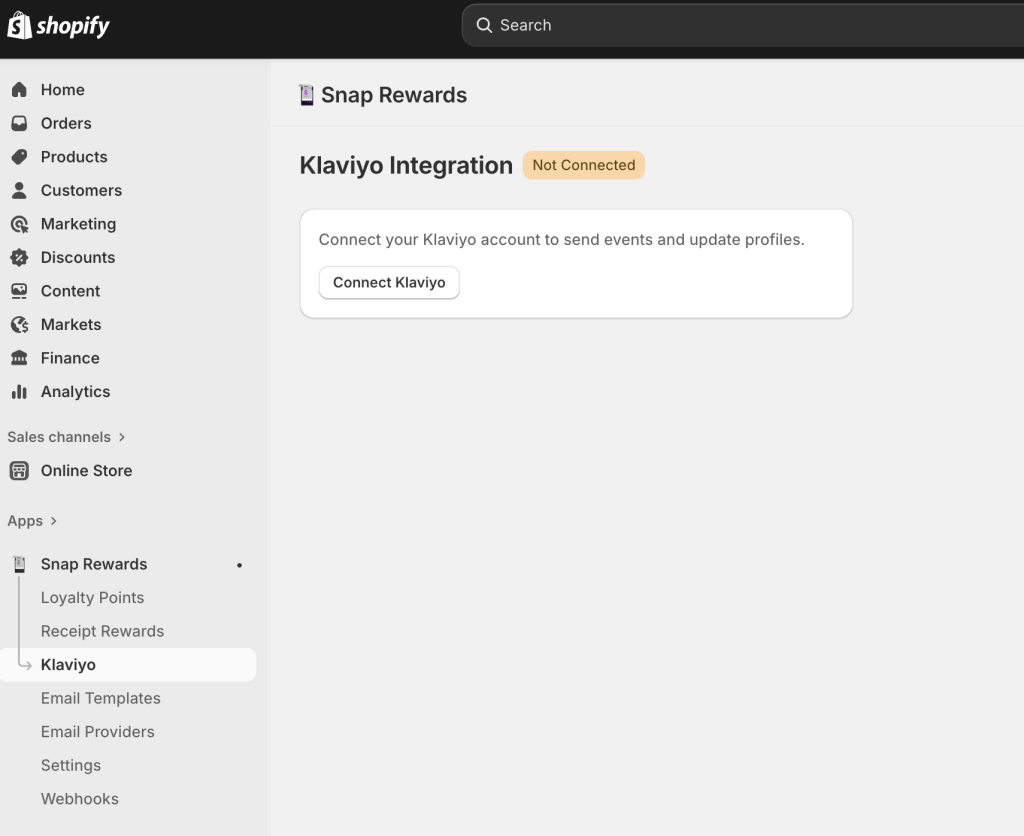This screenshot has width=1024, height=836.
Task: Click the Products tag icon
Action: 19,157
